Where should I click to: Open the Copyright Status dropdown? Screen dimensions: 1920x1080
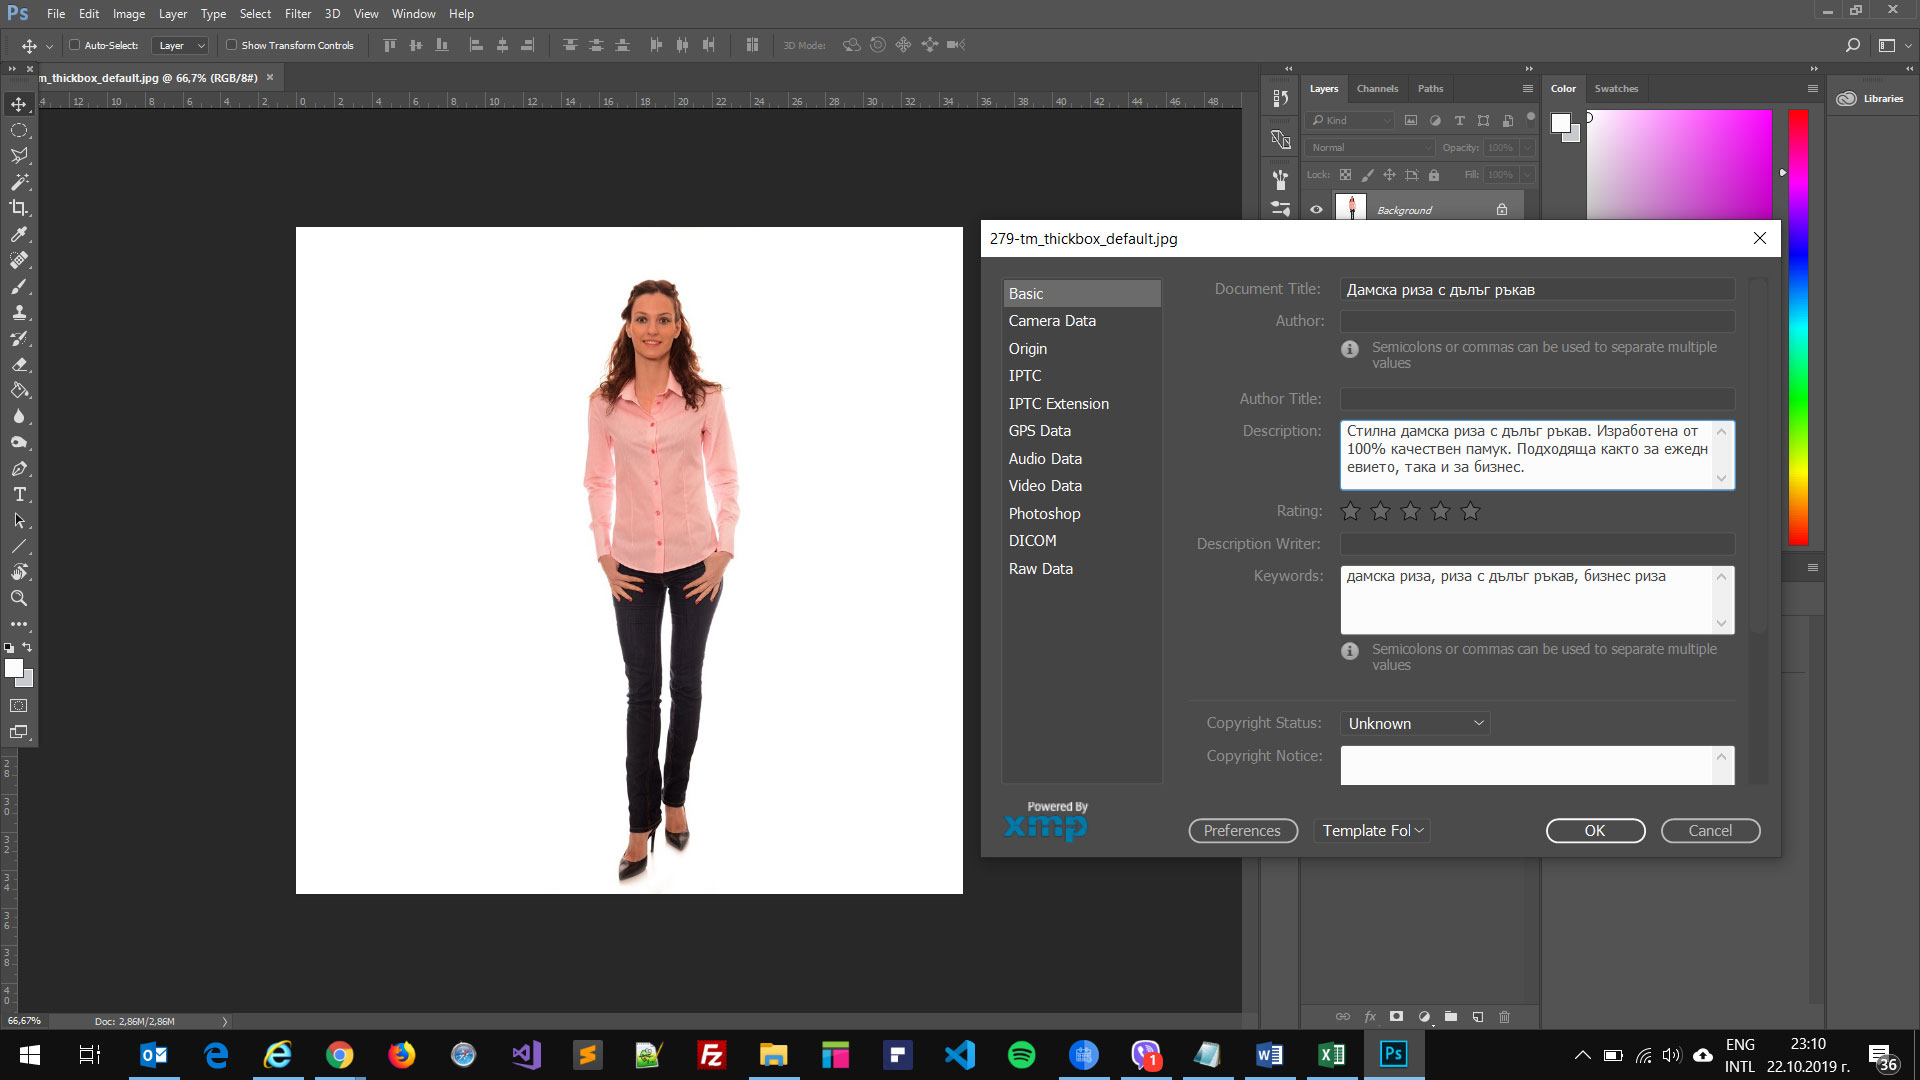point(1415,723)
